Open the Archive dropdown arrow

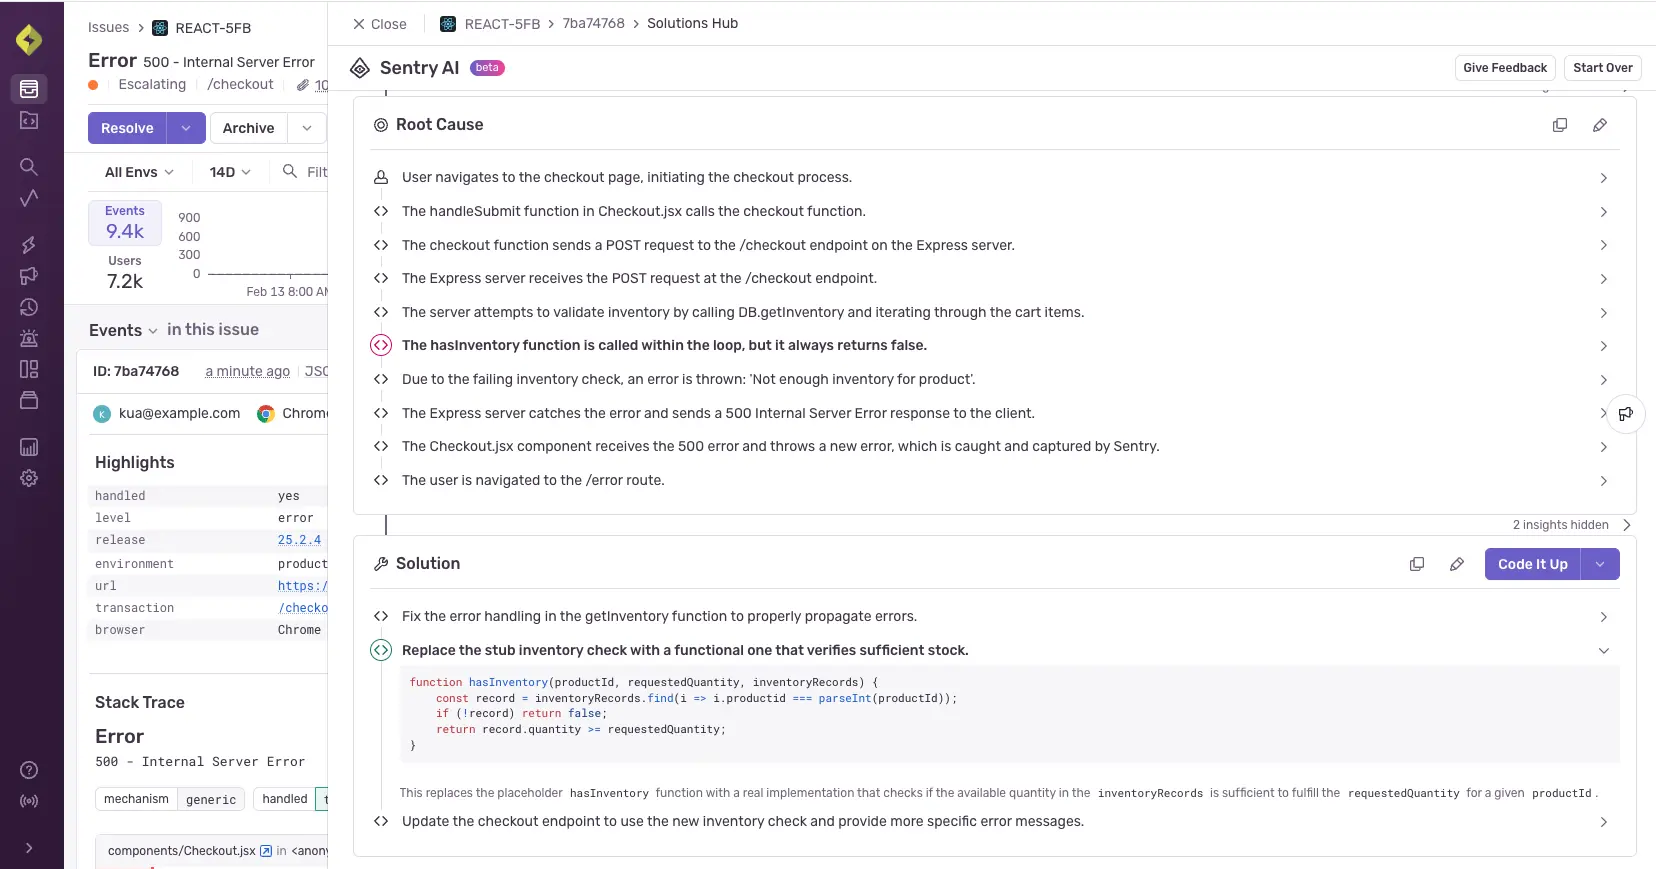(307, 128)
